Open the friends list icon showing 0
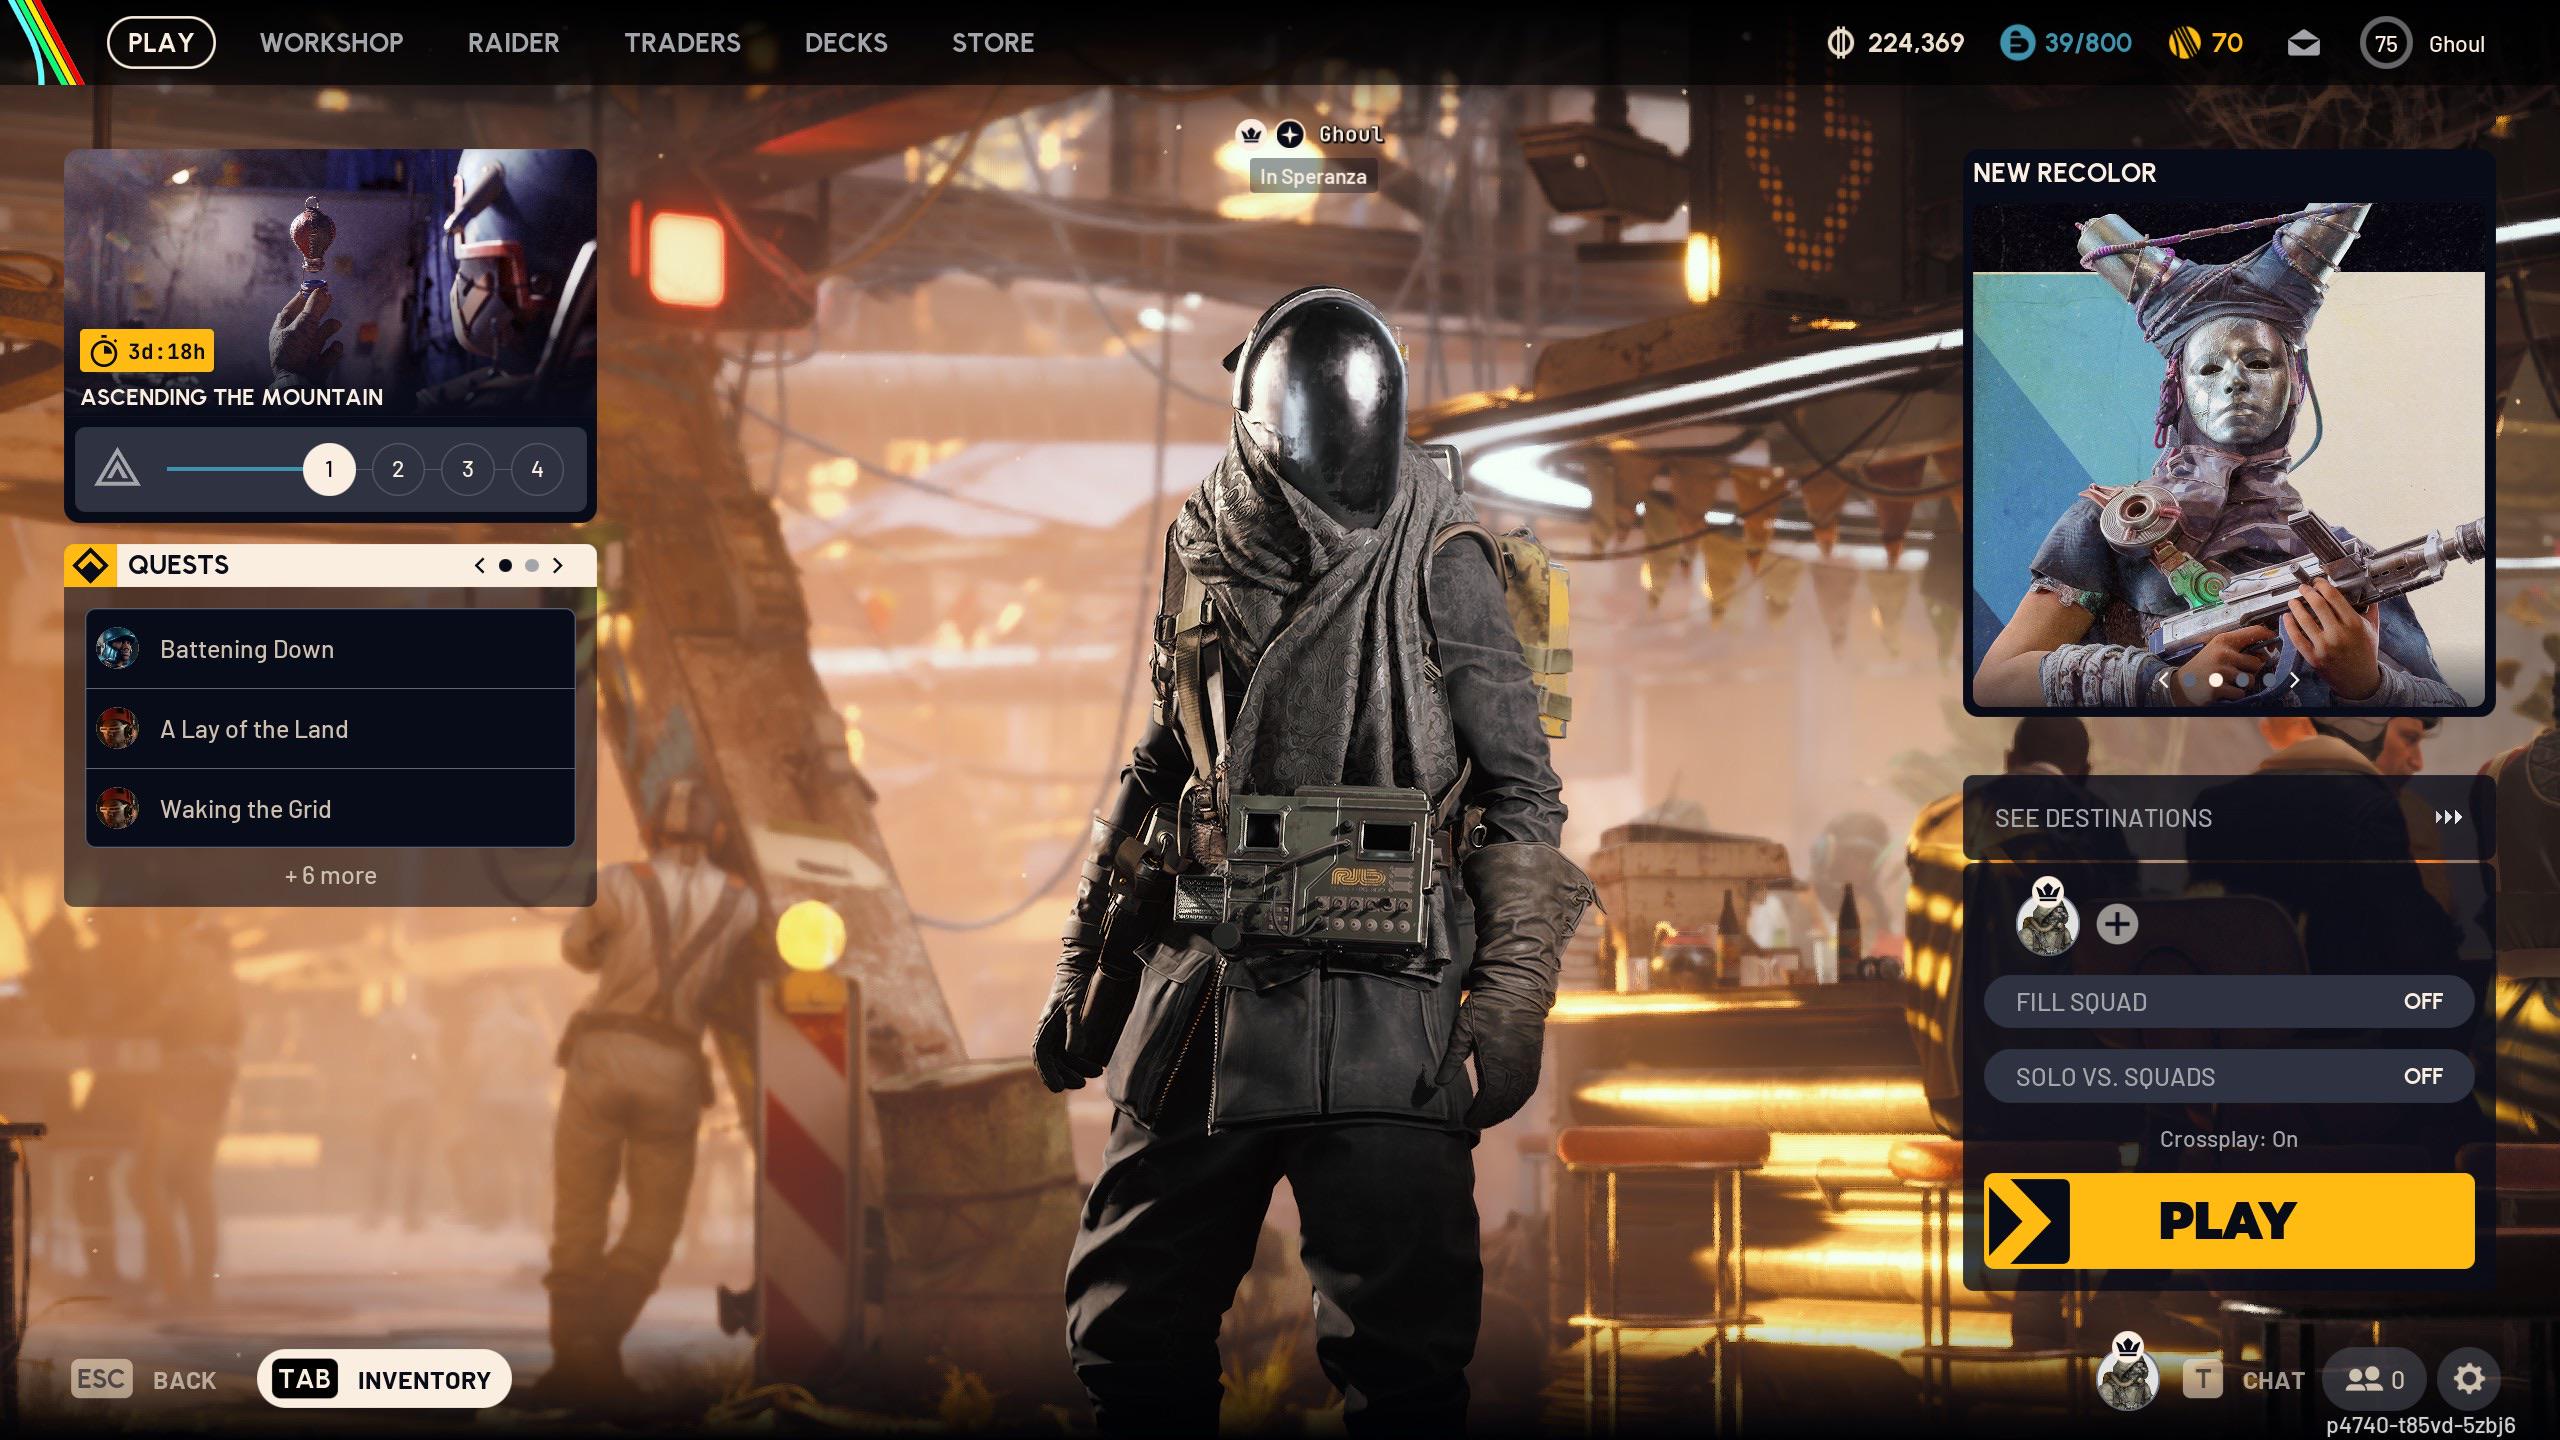This screenshot has width=2560, height=1440. coord(2374,1379)
